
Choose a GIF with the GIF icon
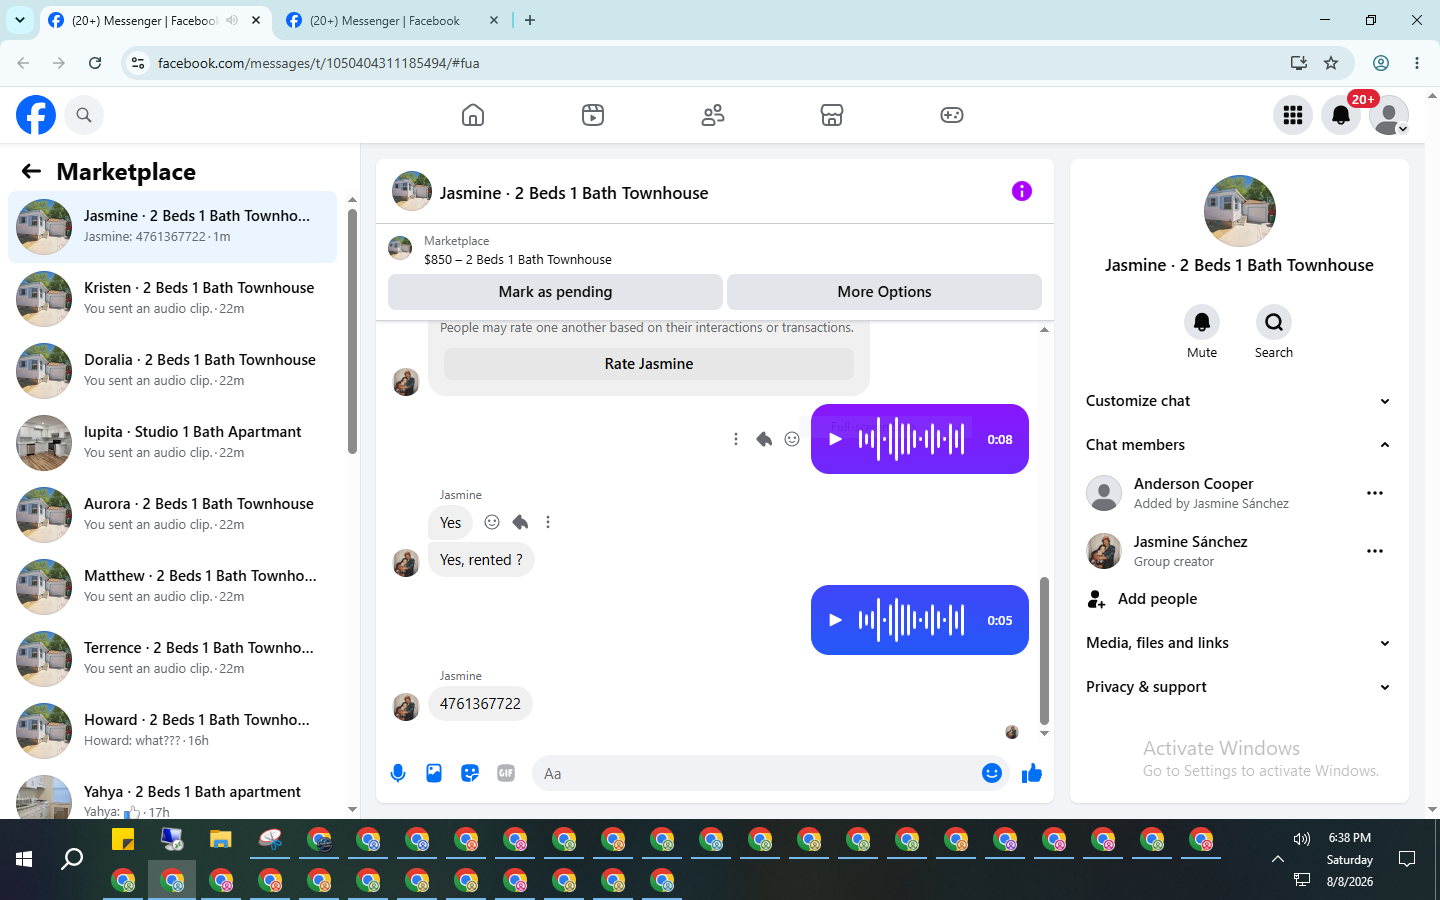[x=506, y=773]
